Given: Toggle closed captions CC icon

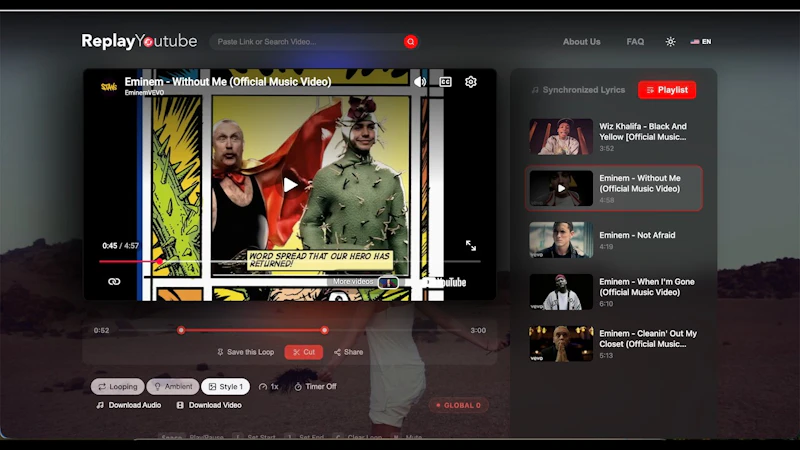Looking at the screenshot, I should [445, 82].
